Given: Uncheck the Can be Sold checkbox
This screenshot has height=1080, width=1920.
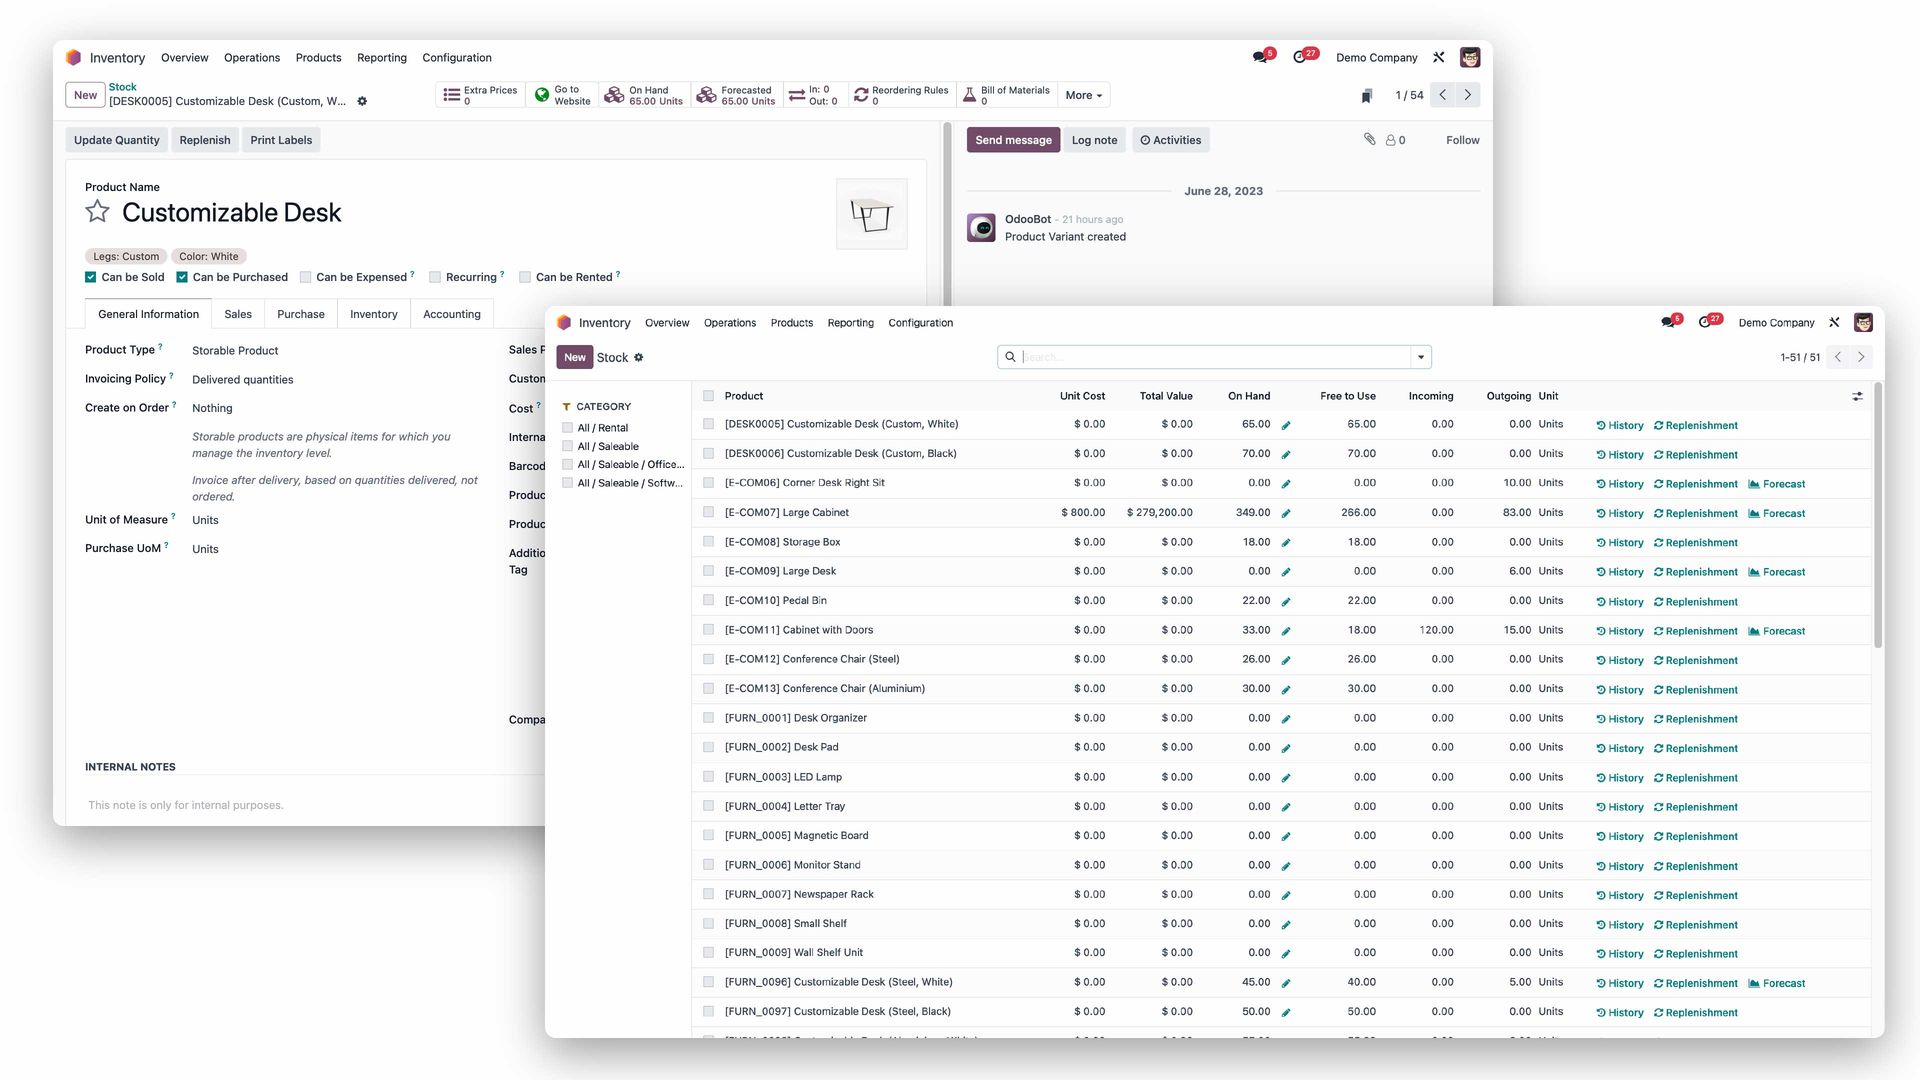Looking at the screenshot, I should point(90,277).
